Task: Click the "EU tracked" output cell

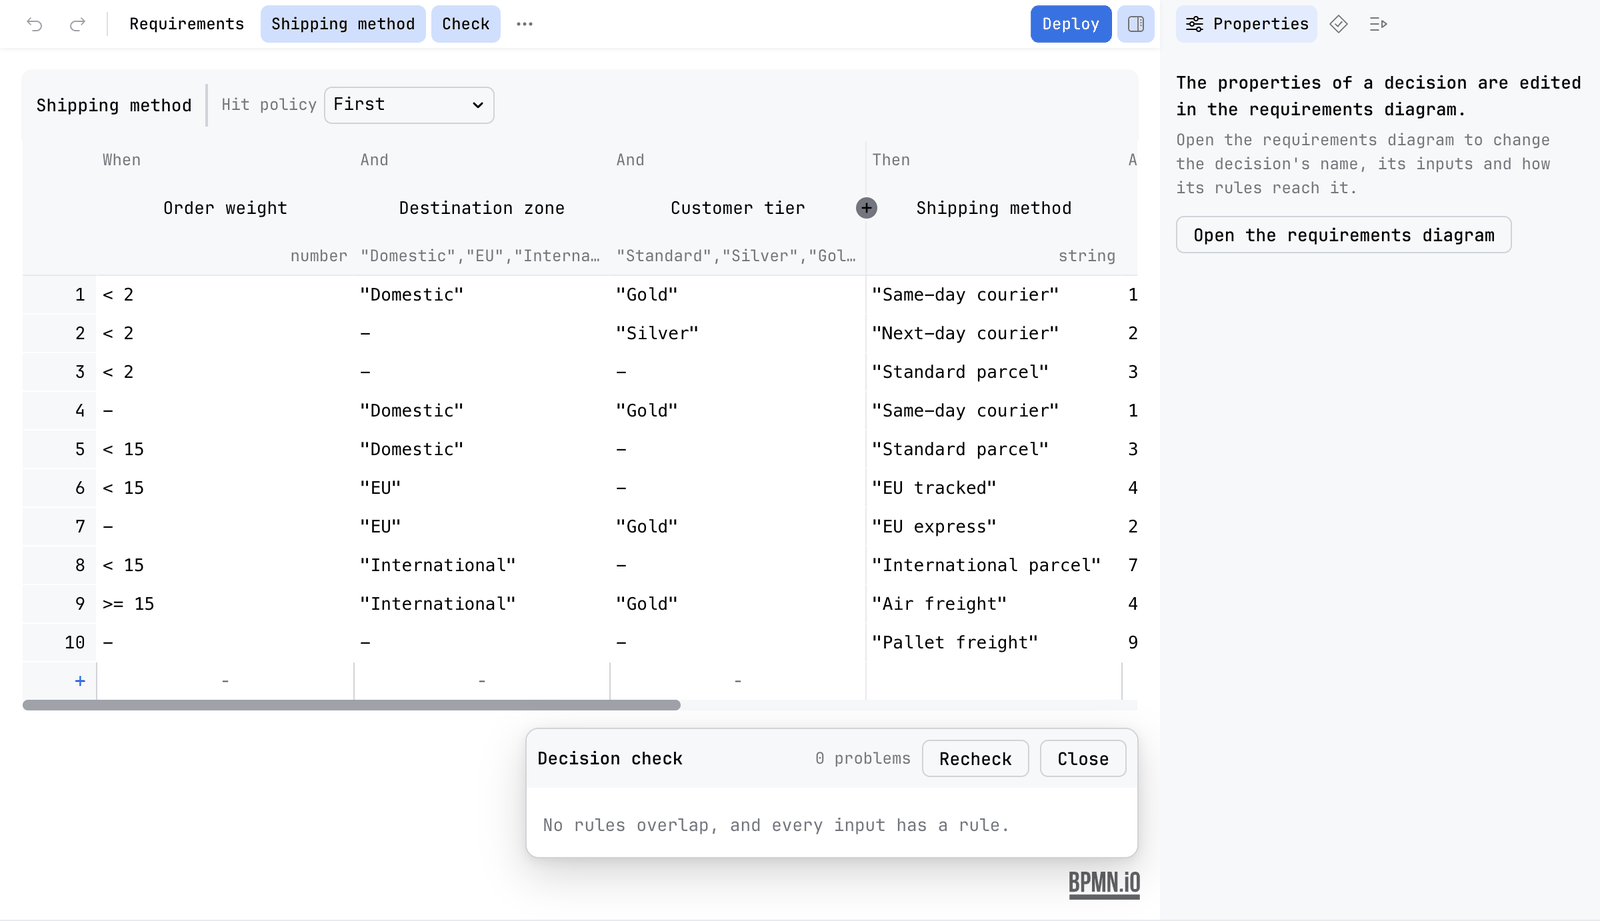Action: [994, 488]
